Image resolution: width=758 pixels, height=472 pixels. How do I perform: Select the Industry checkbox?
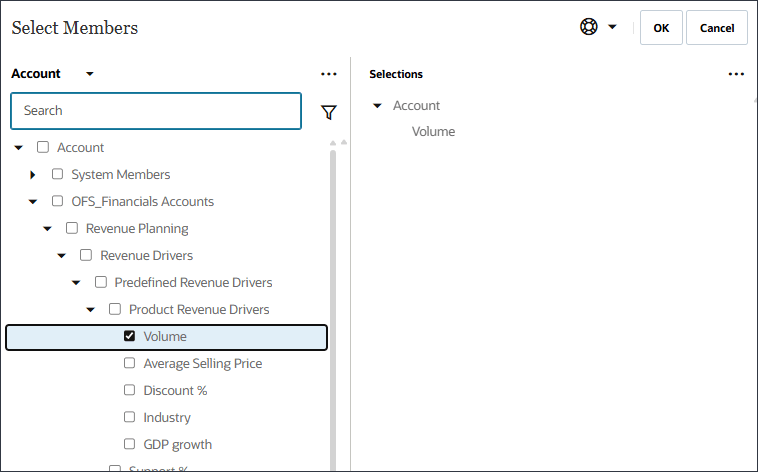pyautogui.click(x=129, y=417)
